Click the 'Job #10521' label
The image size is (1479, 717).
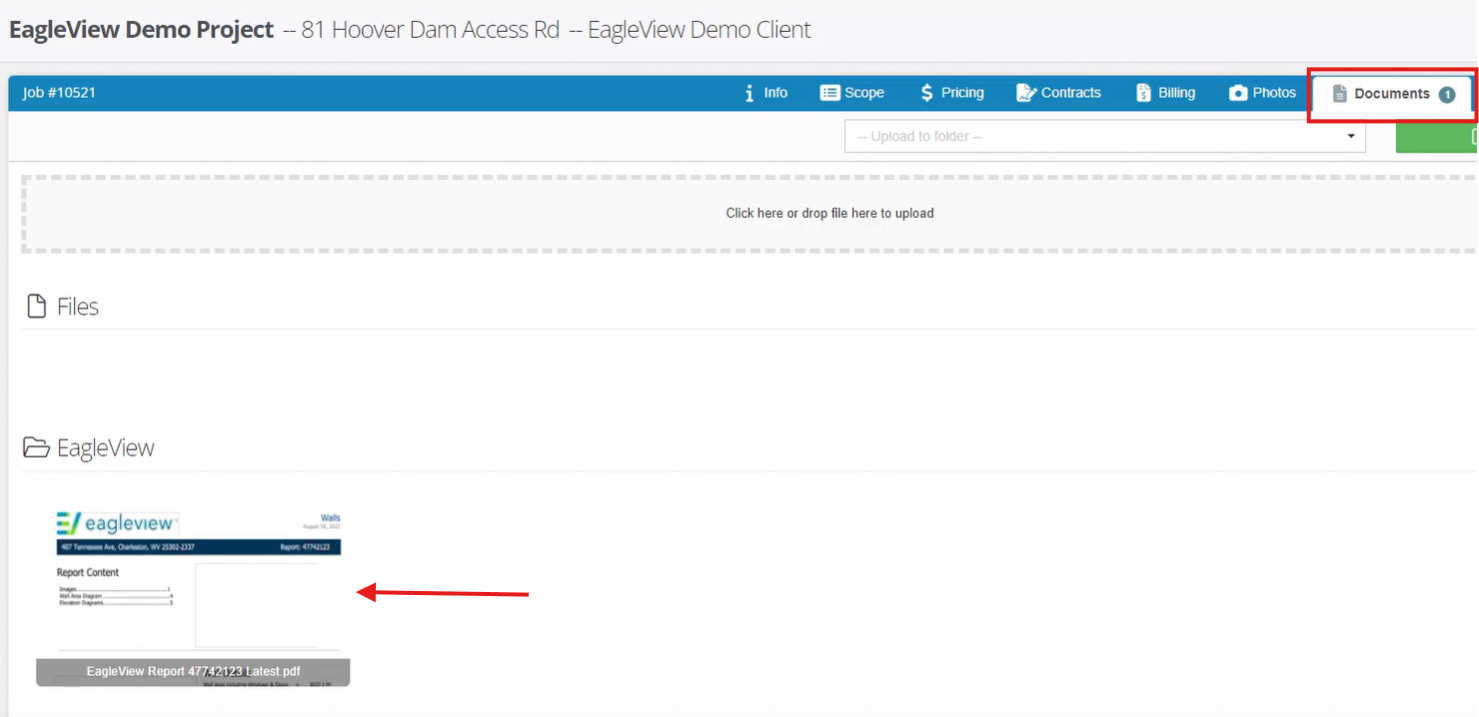click(x=59, y=93)
